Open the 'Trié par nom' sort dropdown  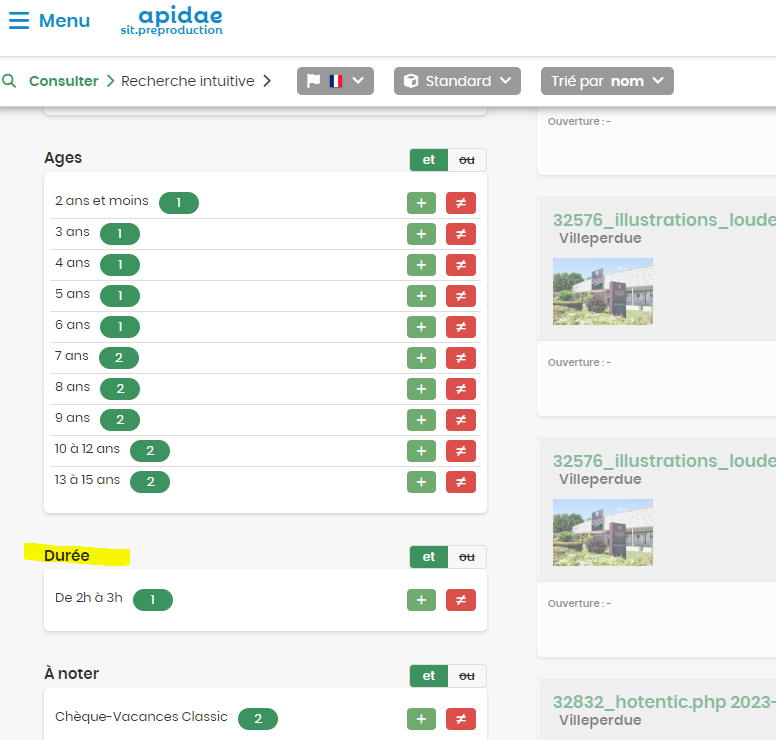coord(607,81)
